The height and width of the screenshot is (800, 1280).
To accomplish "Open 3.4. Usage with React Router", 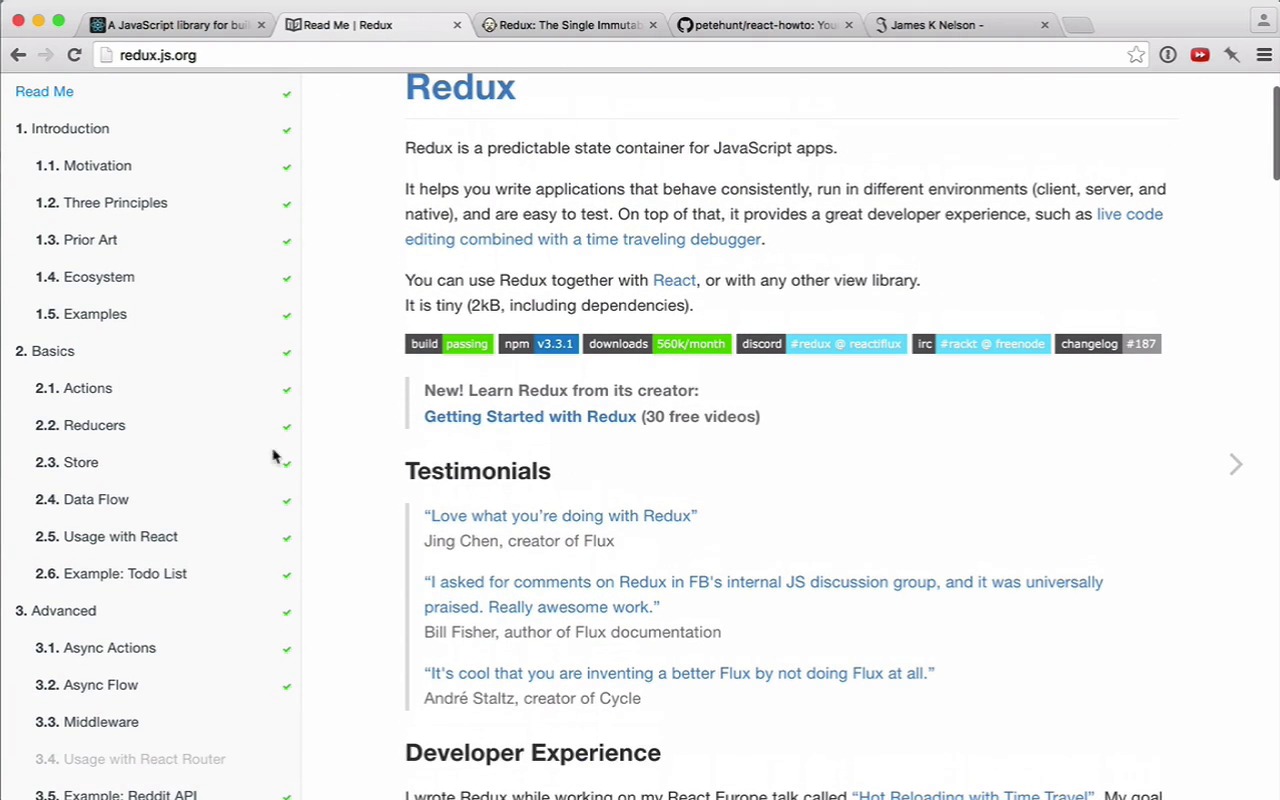I will pos(130,758).
